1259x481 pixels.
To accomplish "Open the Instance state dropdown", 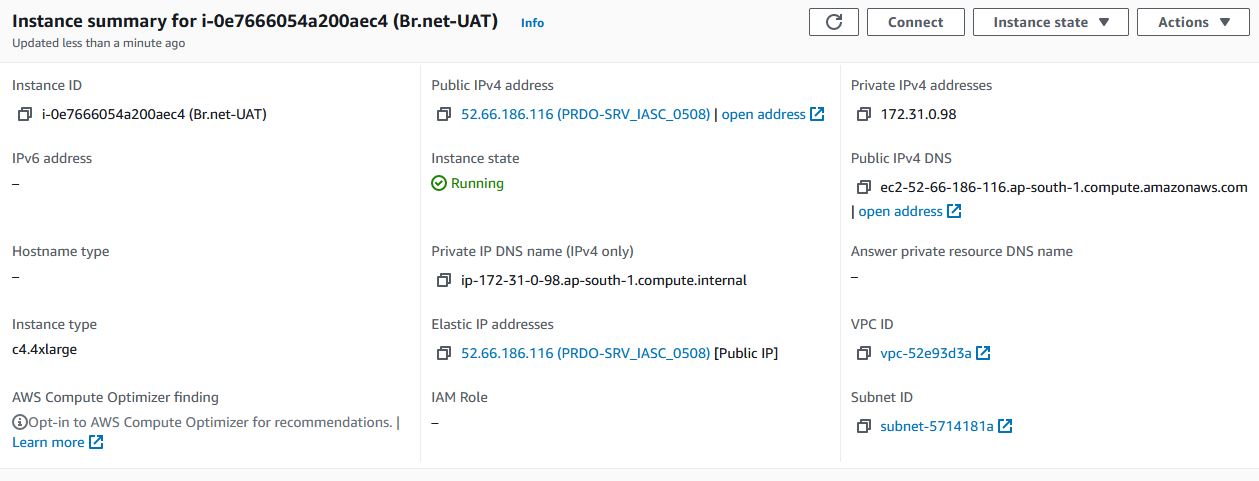I will coord(1050,22).
